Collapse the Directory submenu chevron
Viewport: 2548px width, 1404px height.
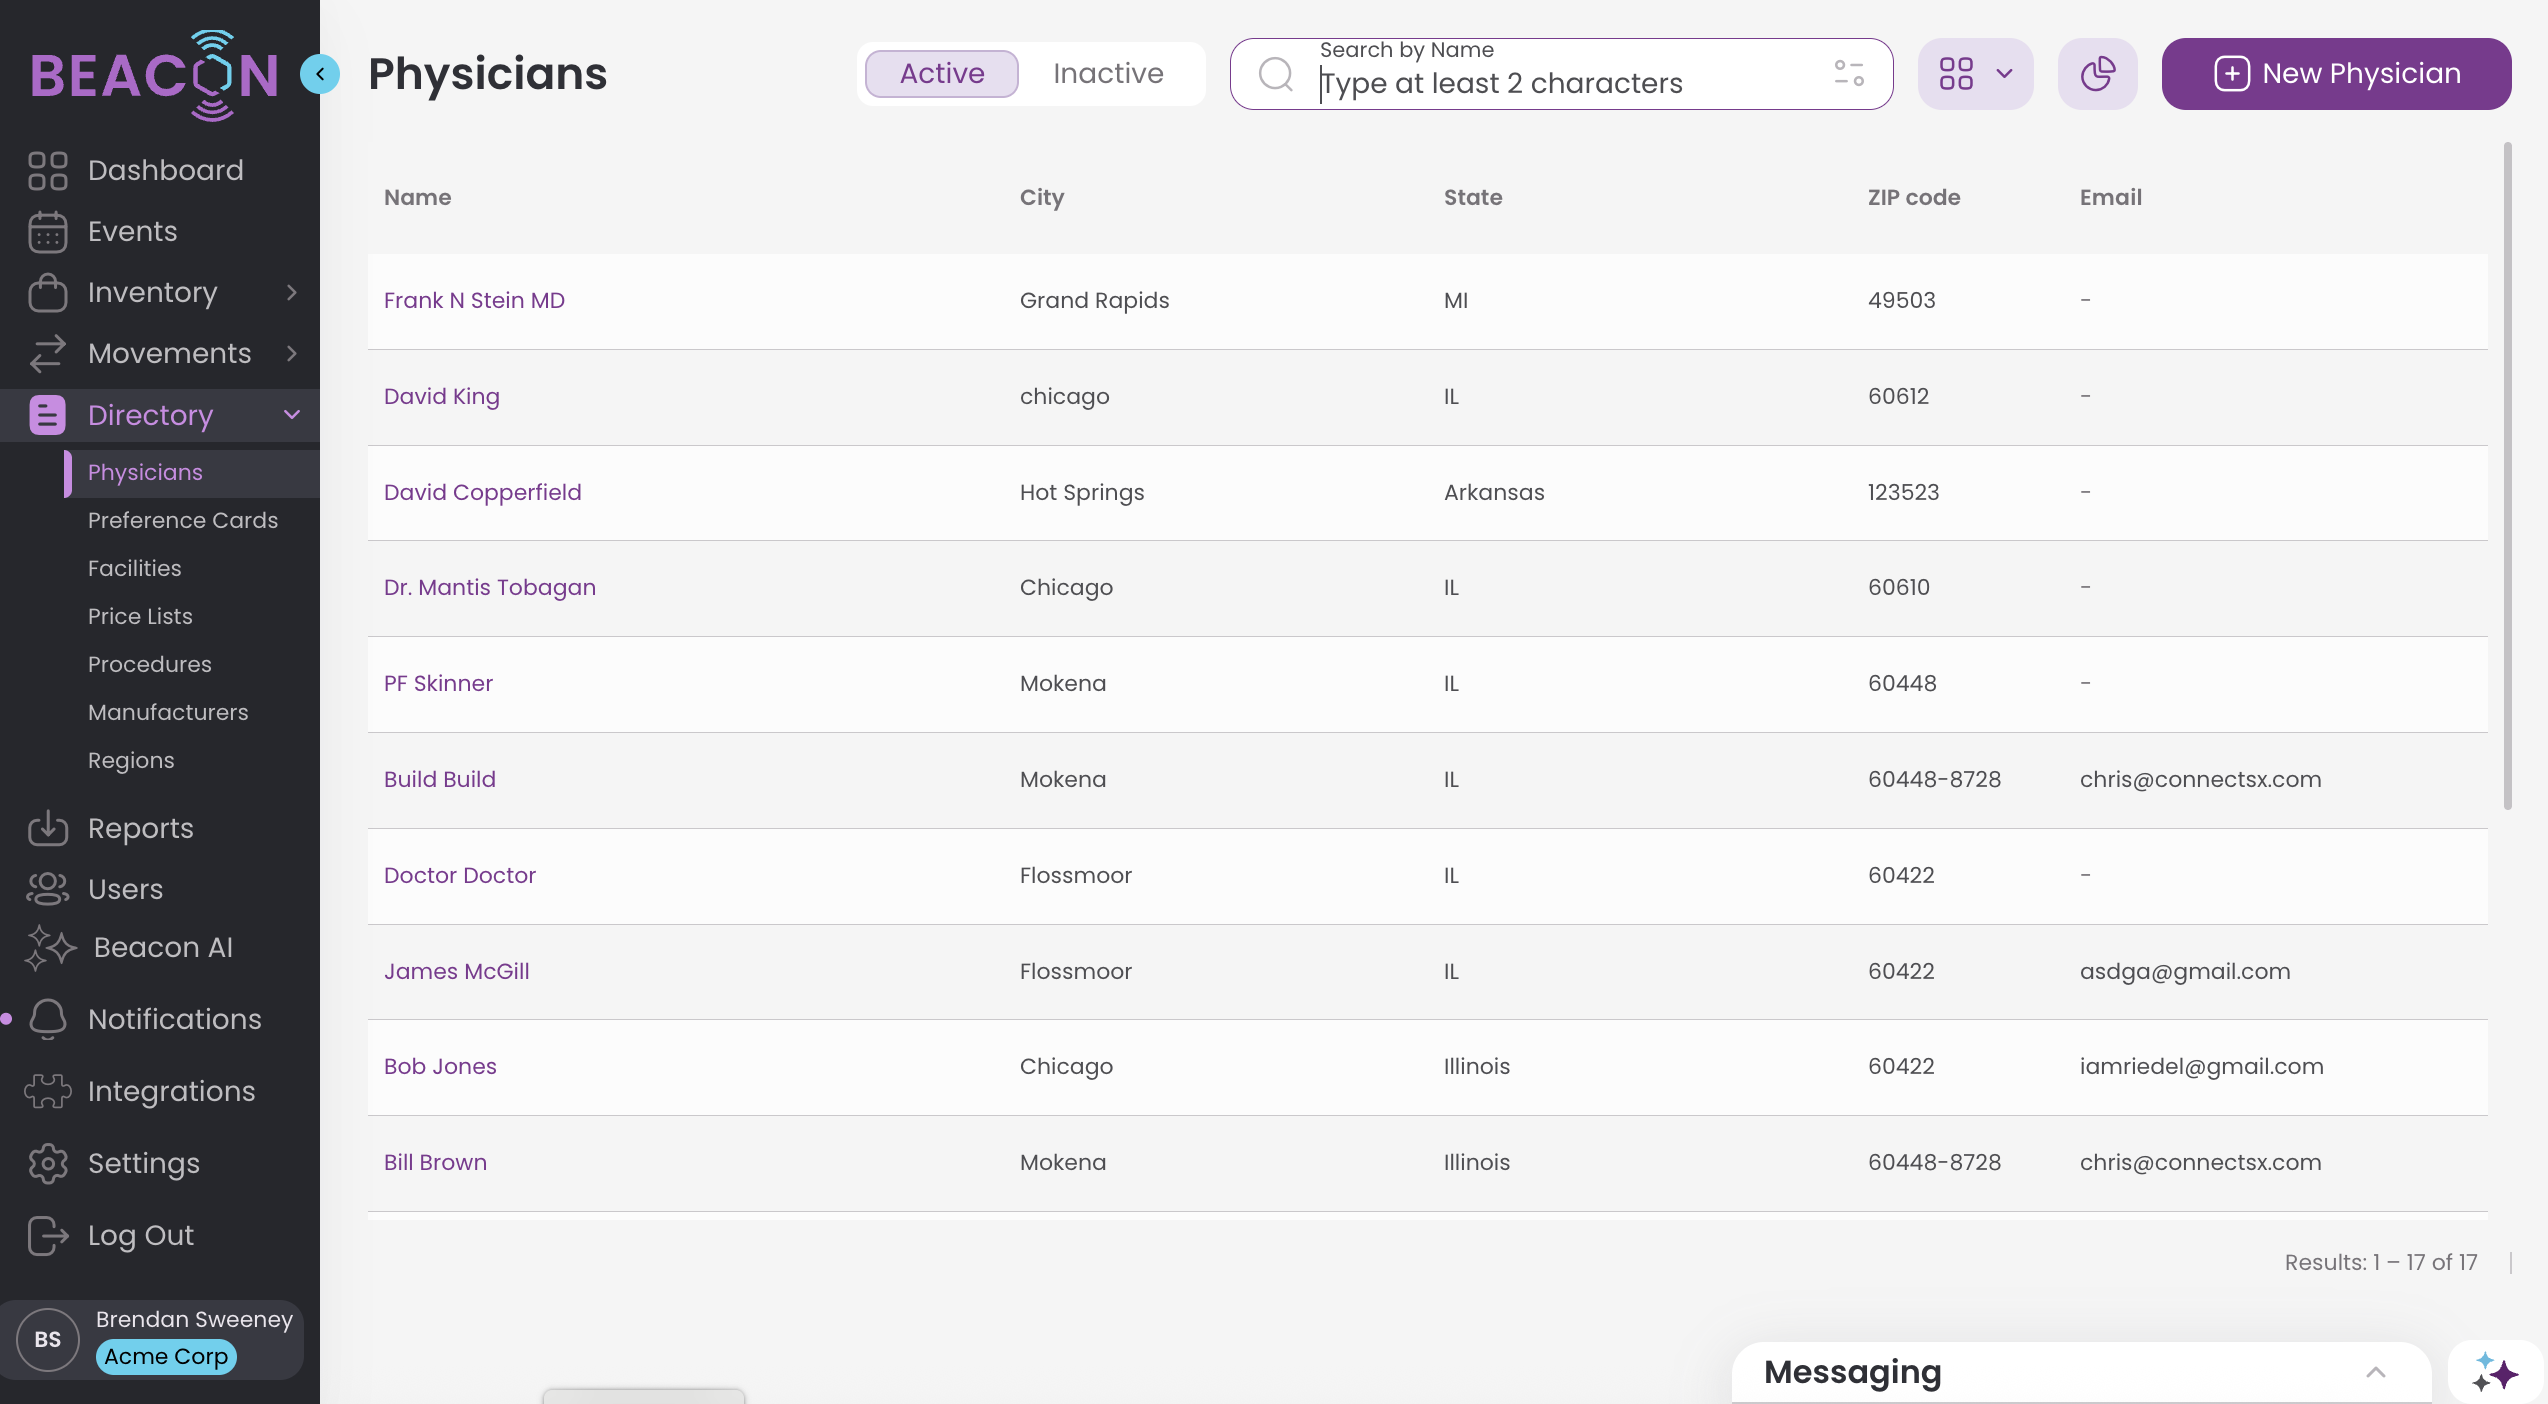point(292,415)
